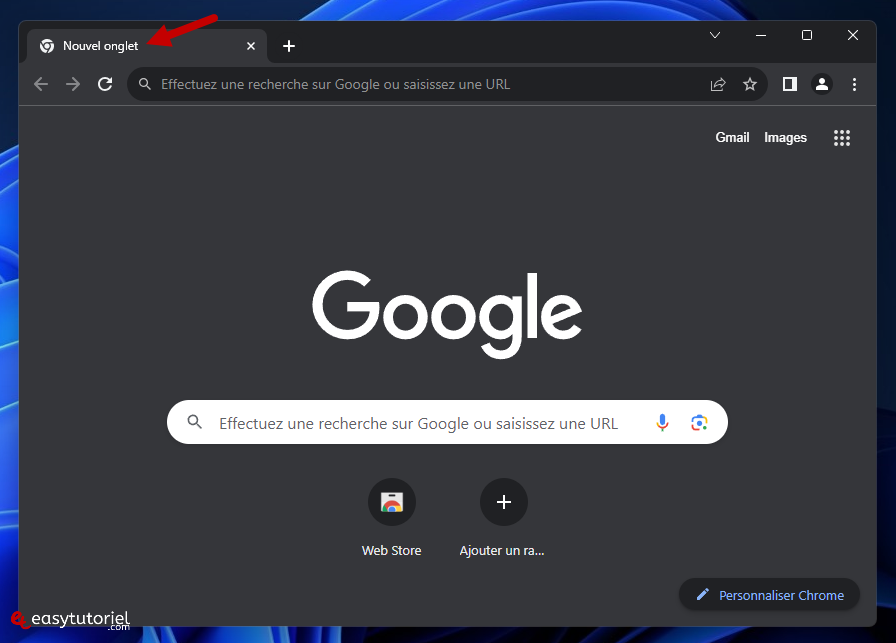Click the Google logo
The height and width of the screenshot is (643, 896).
point(447,314)
